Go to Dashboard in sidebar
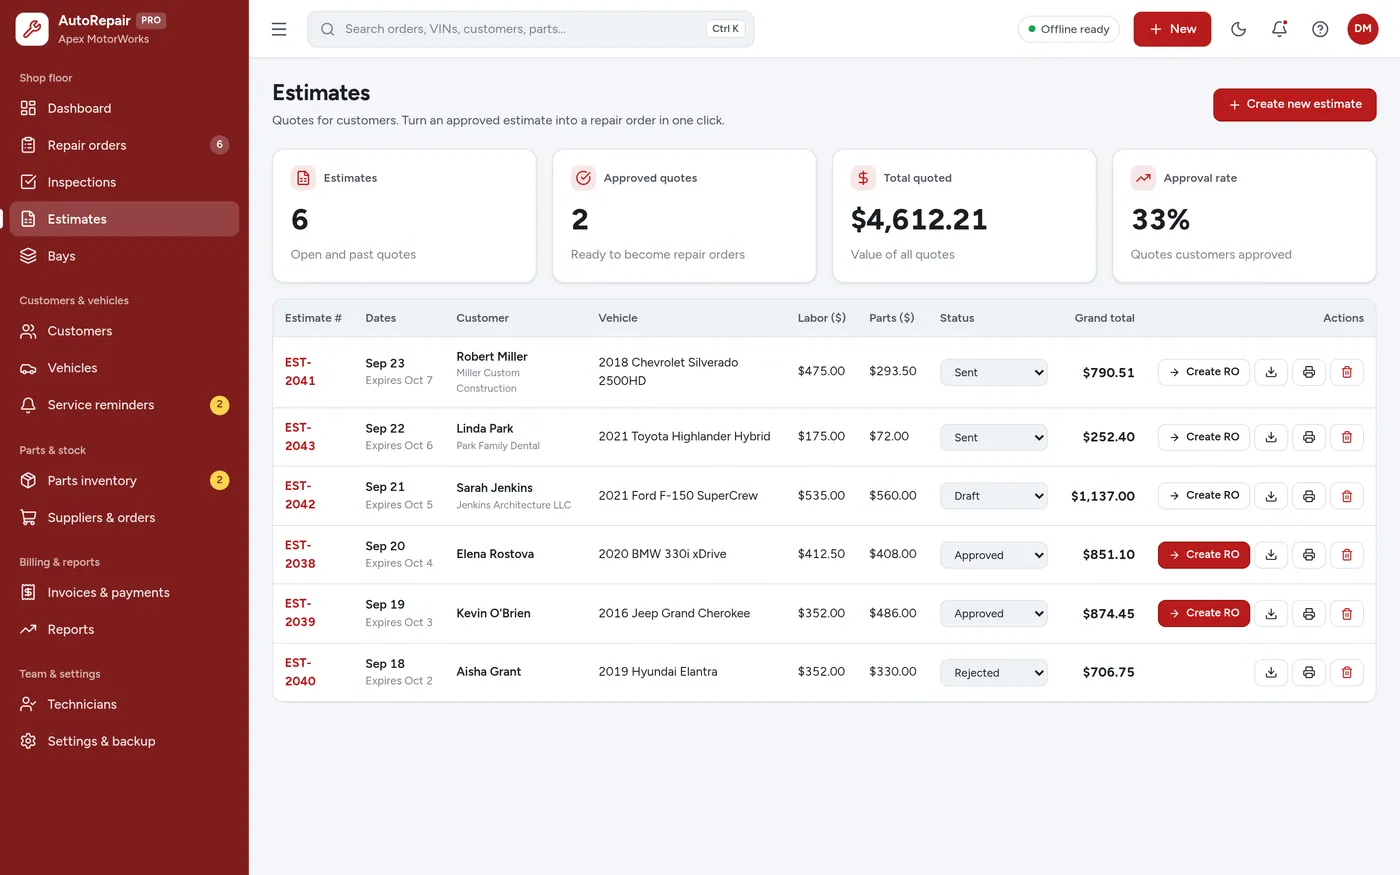This screenshot has height=875, width=1400. coord(124,108)
